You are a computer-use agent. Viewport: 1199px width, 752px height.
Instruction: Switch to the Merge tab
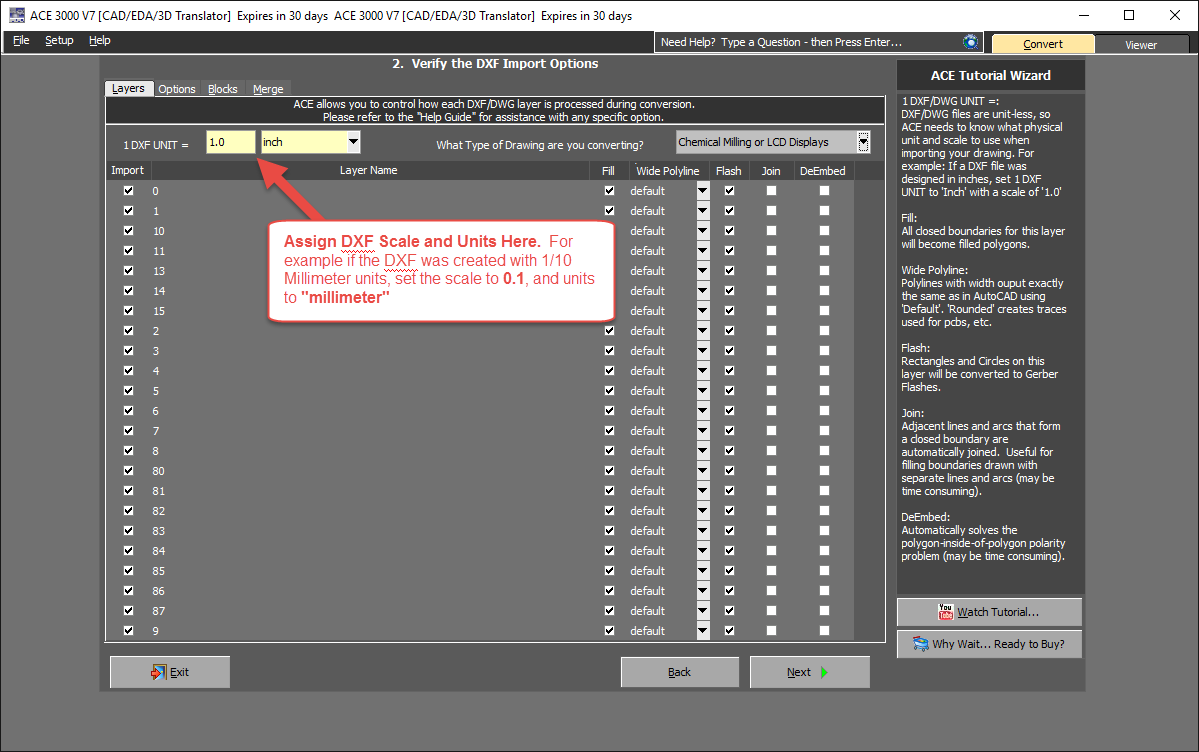pos(268,89)
